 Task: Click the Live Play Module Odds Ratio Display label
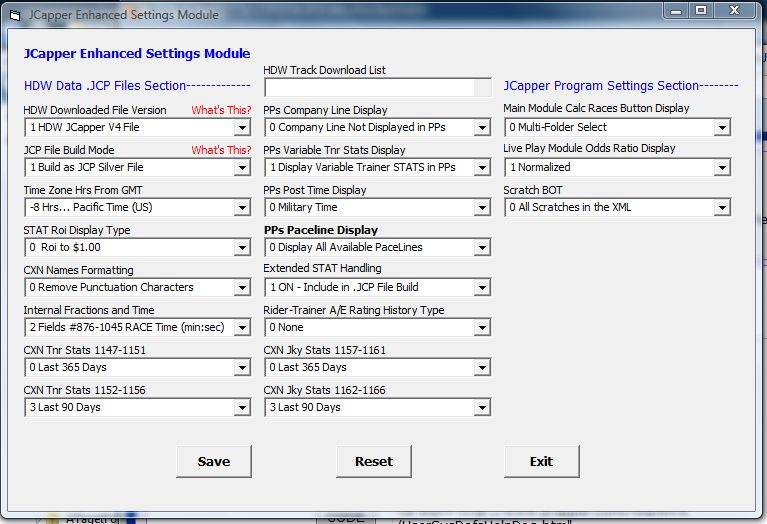pos(589,148)
